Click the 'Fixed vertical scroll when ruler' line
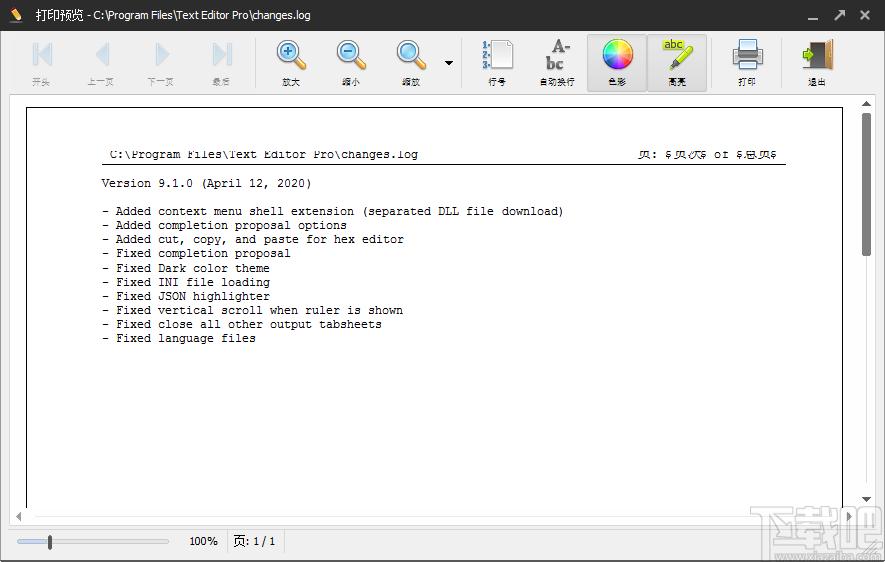 [252, 310]
